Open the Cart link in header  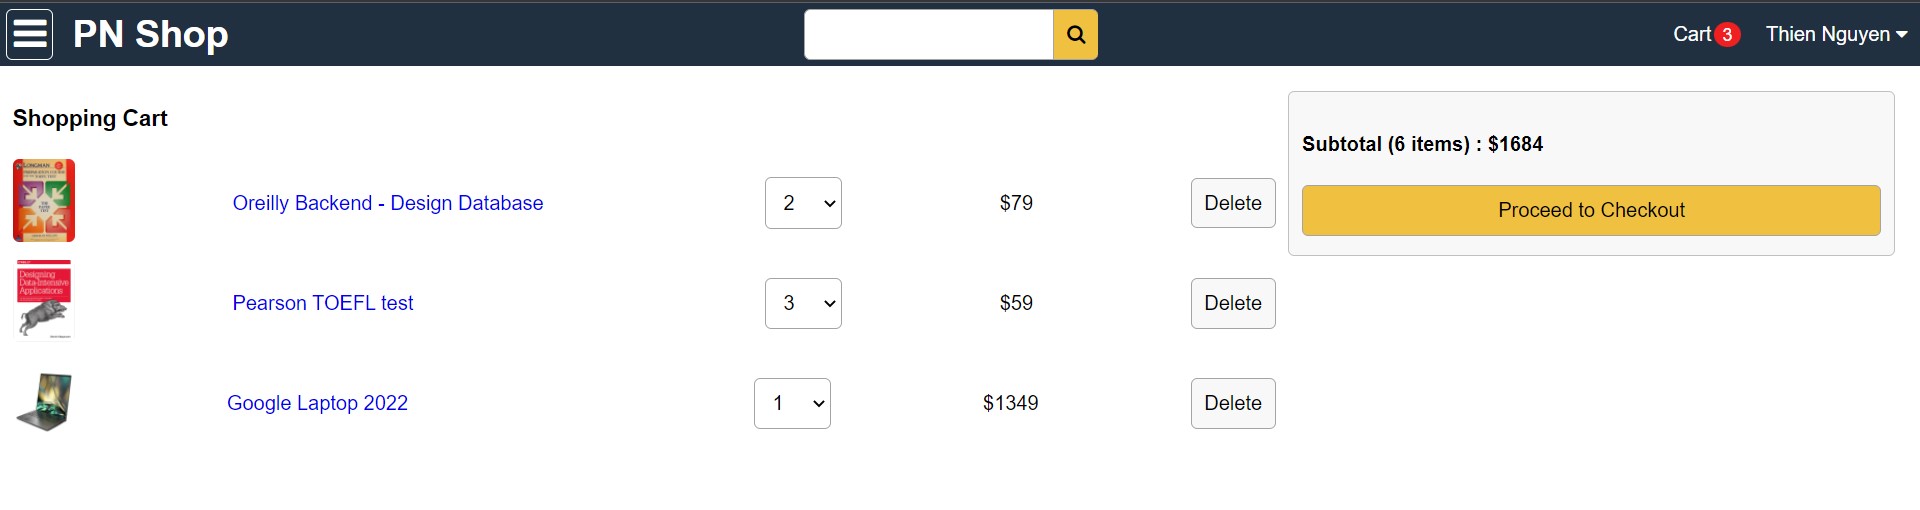click(1692, 34)
